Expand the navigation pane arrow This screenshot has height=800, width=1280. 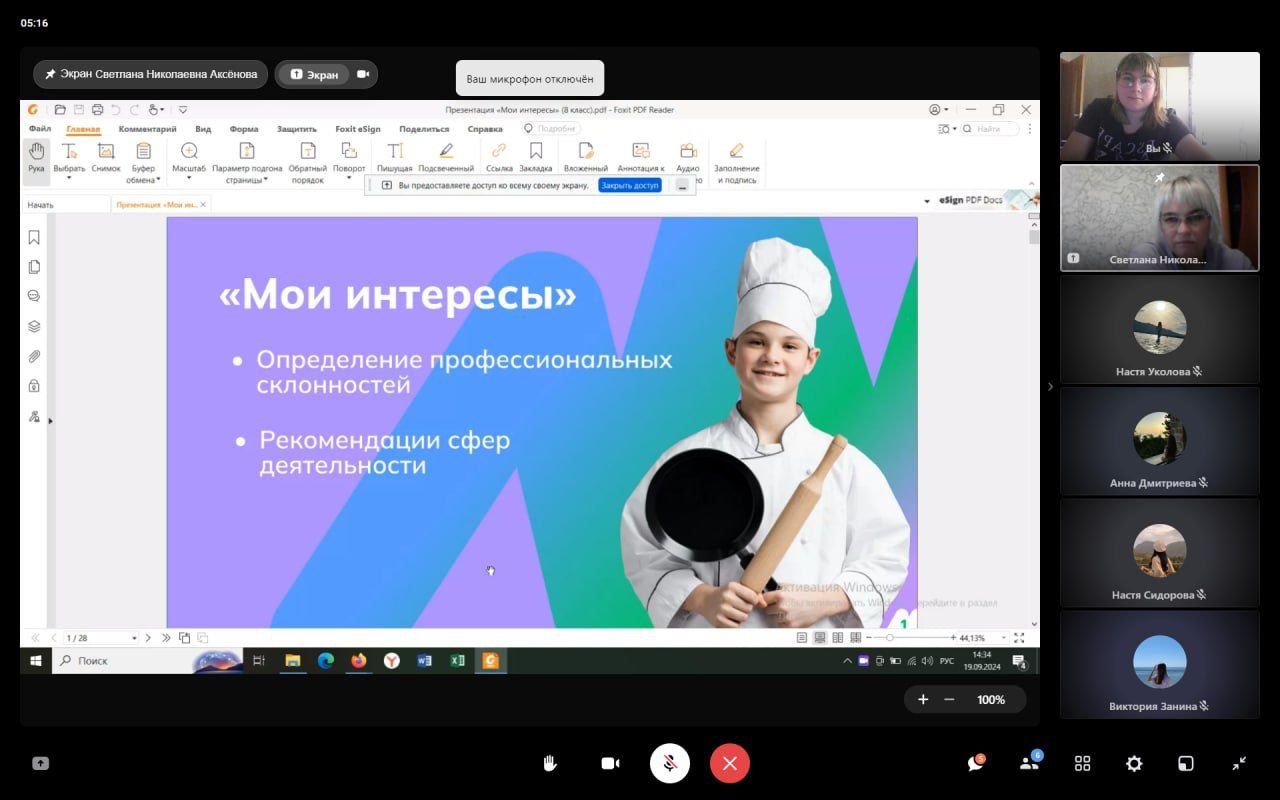50,421
